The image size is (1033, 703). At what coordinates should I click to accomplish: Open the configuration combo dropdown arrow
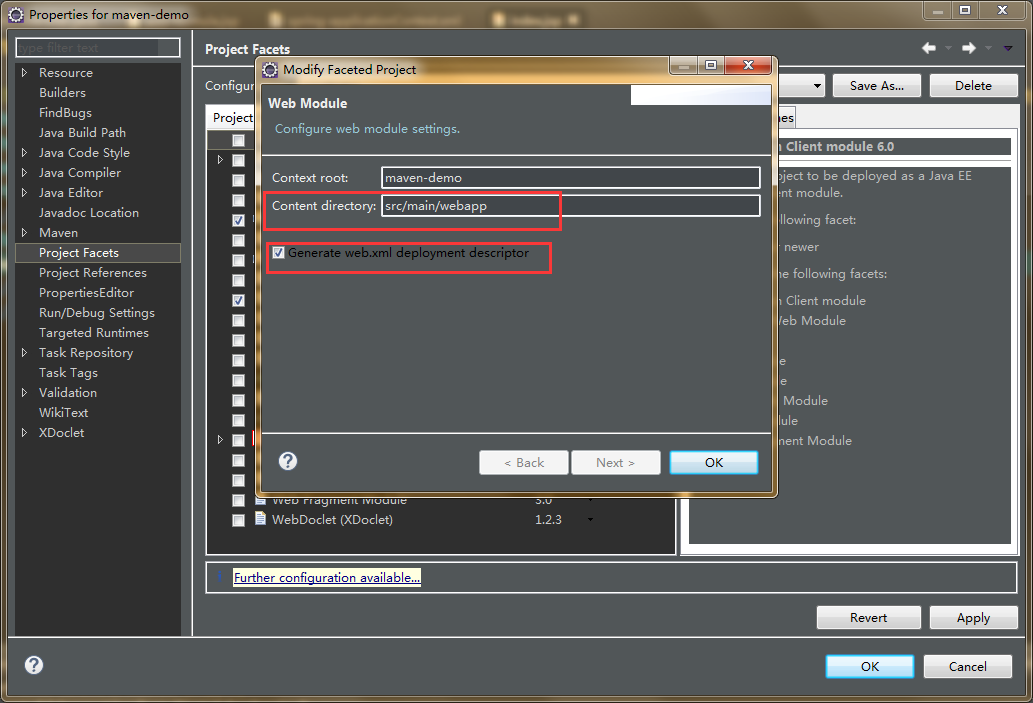[x=817, y=86]
